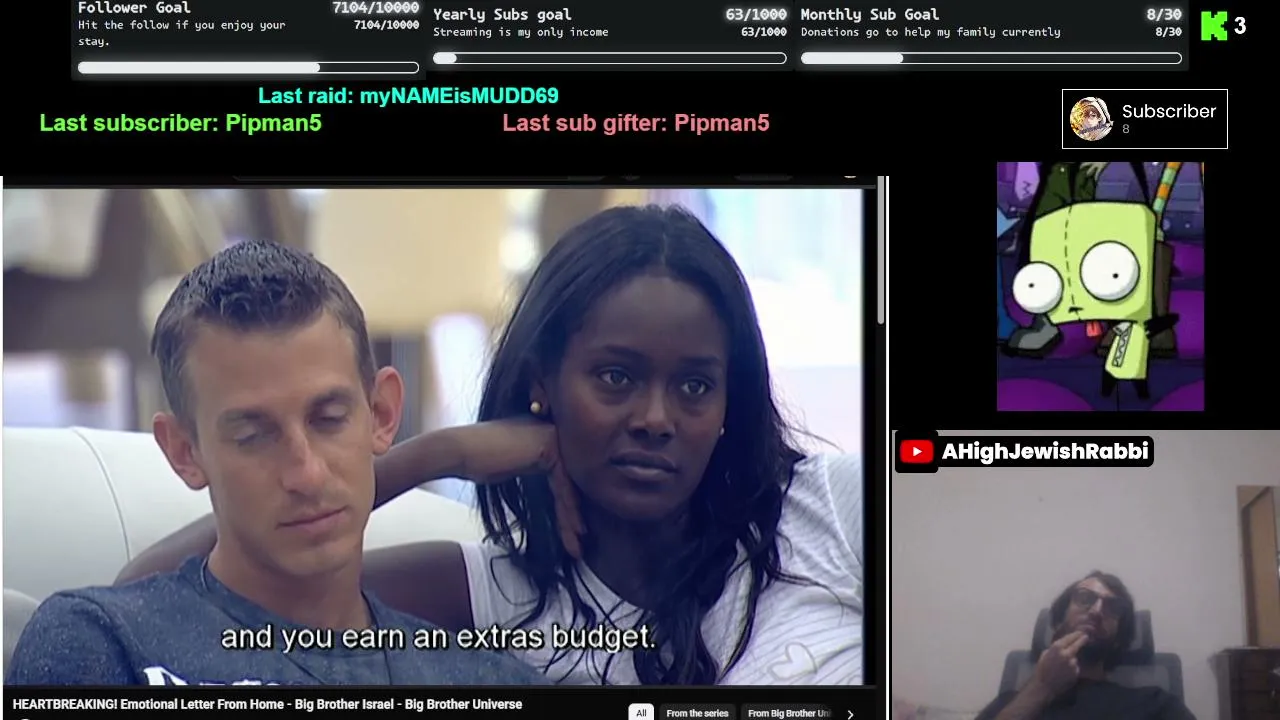Screen dimensions: 1280x720
Task: Click the "Last raid: myNAMEisMUDD69" text
Action: click(408, 96)
